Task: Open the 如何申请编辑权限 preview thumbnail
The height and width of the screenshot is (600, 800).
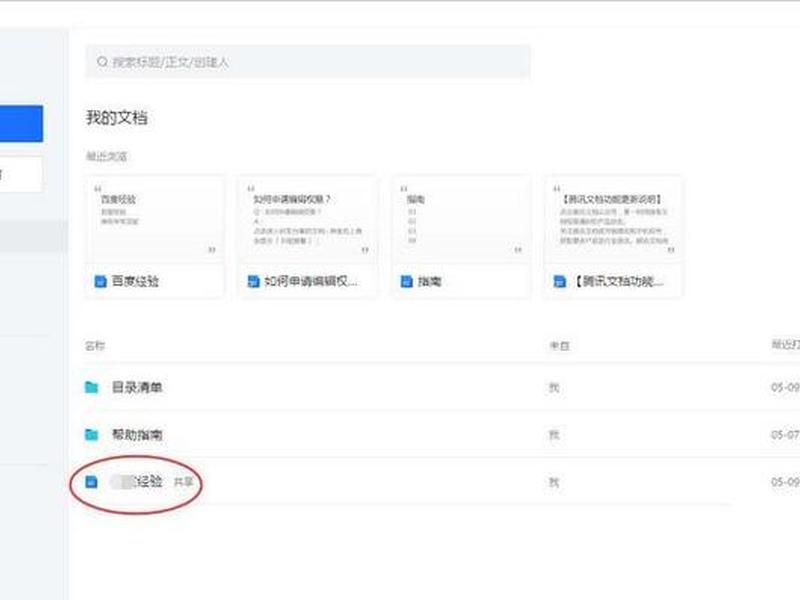Action: coord(308,219)
